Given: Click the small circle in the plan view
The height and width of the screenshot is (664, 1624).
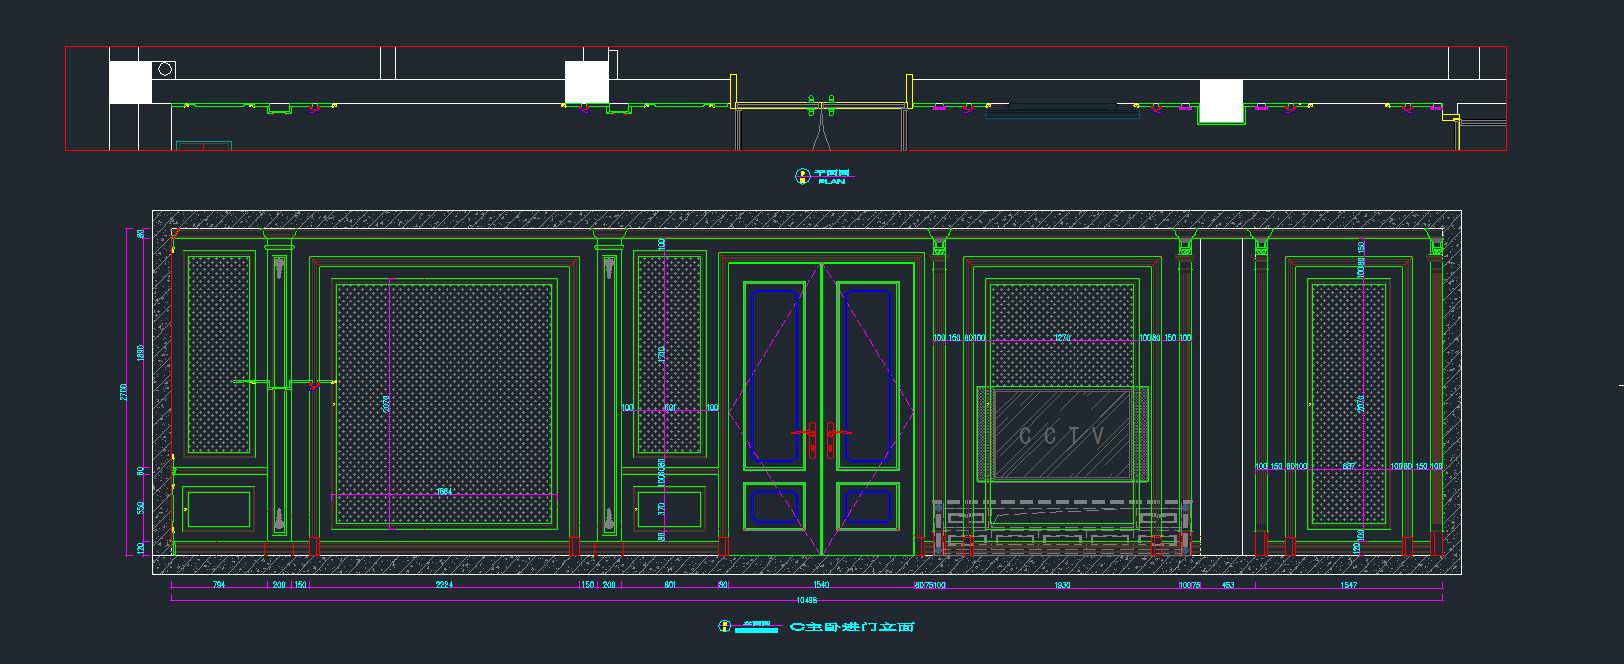Looking at the screenshot, I should pyautogui.click(x=166, y=69).
